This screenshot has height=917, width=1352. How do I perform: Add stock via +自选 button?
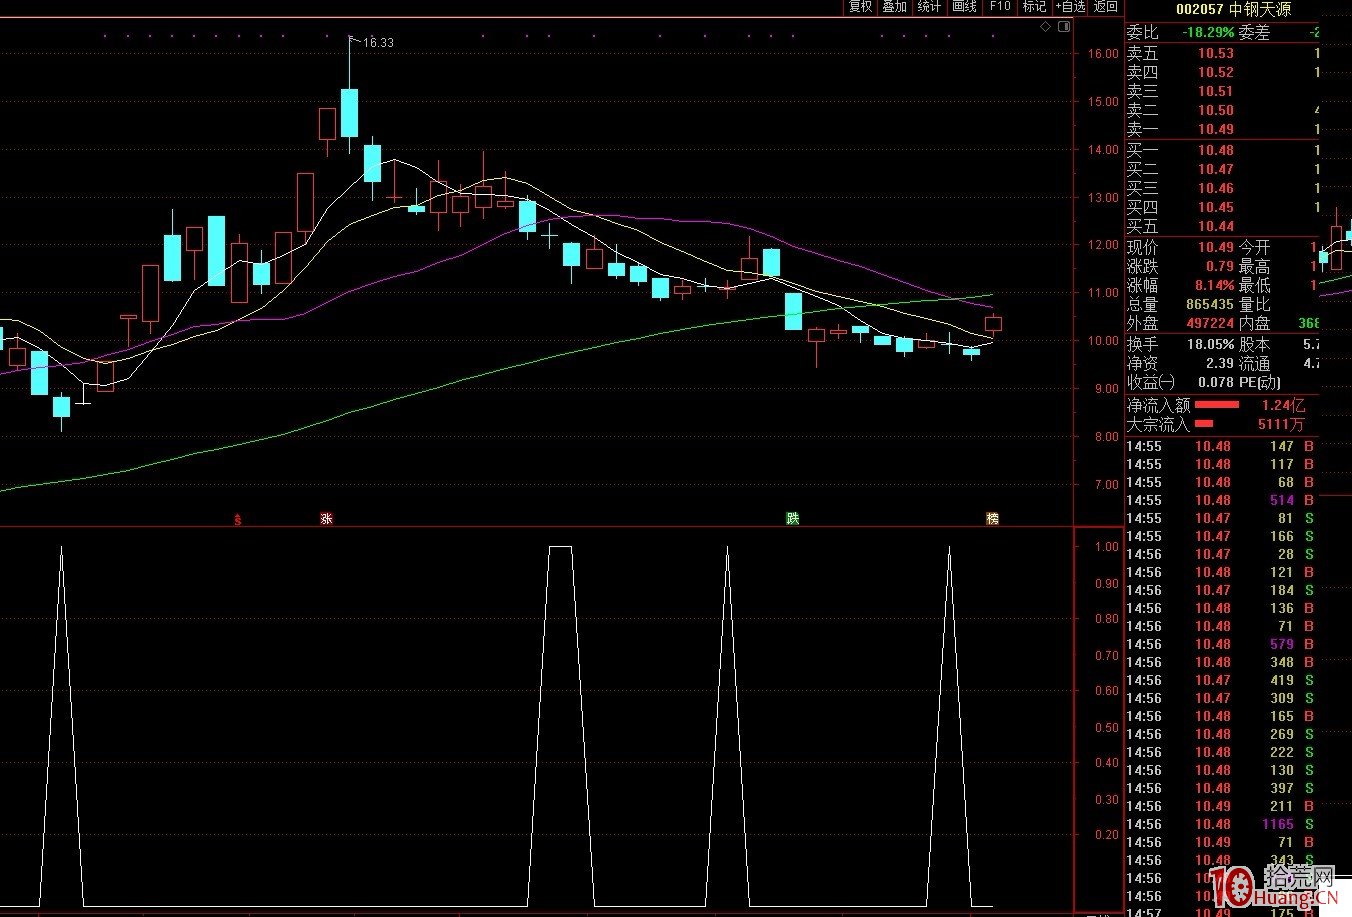click(x=1069, y=7)
